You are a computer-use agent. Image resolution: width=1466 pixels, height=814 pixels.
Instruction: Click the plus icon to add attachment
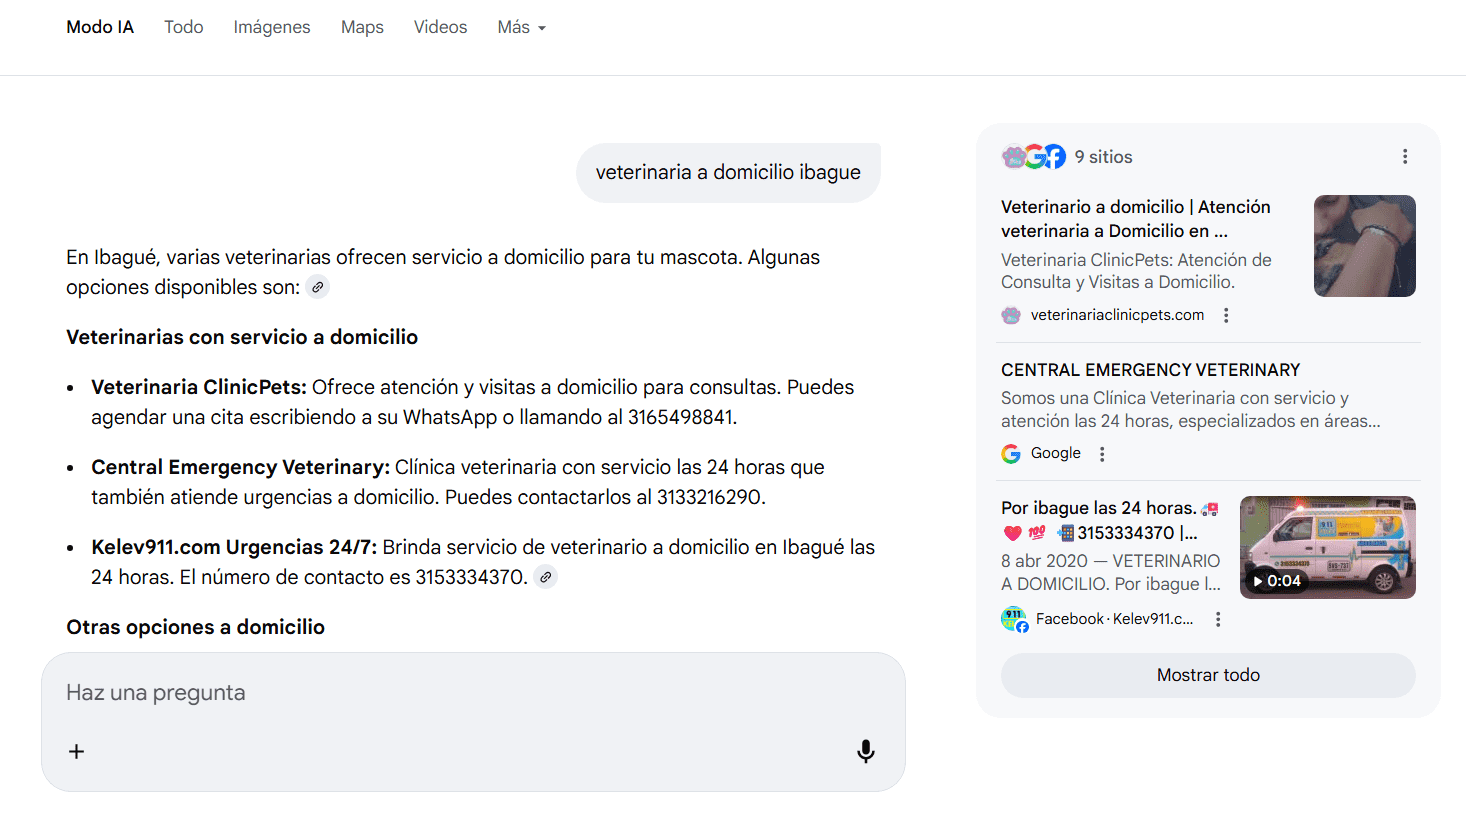click(76, 751)
